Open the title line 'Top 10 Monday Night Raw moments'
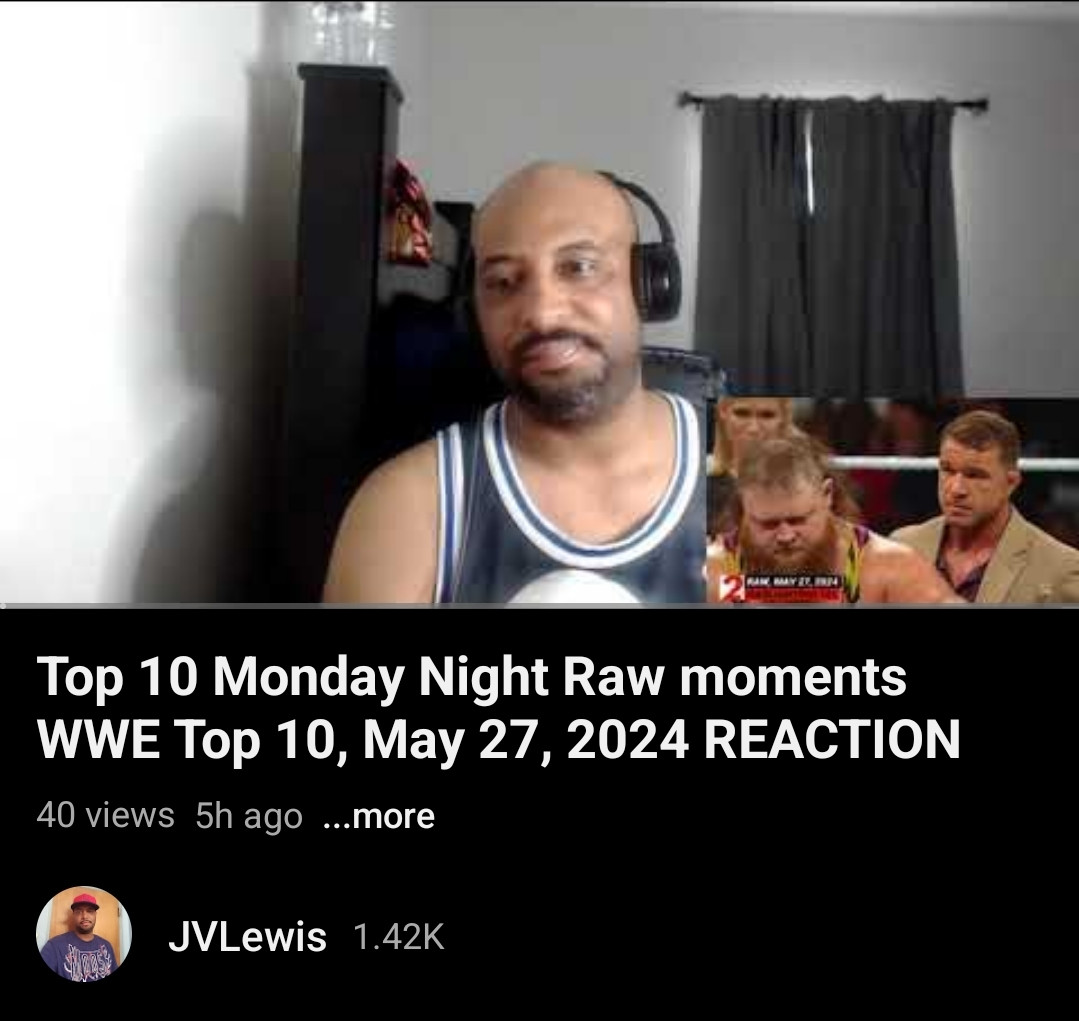The height and width of the screenshot is (1021, 1079). pyautogui.click(x=471, y=678)
